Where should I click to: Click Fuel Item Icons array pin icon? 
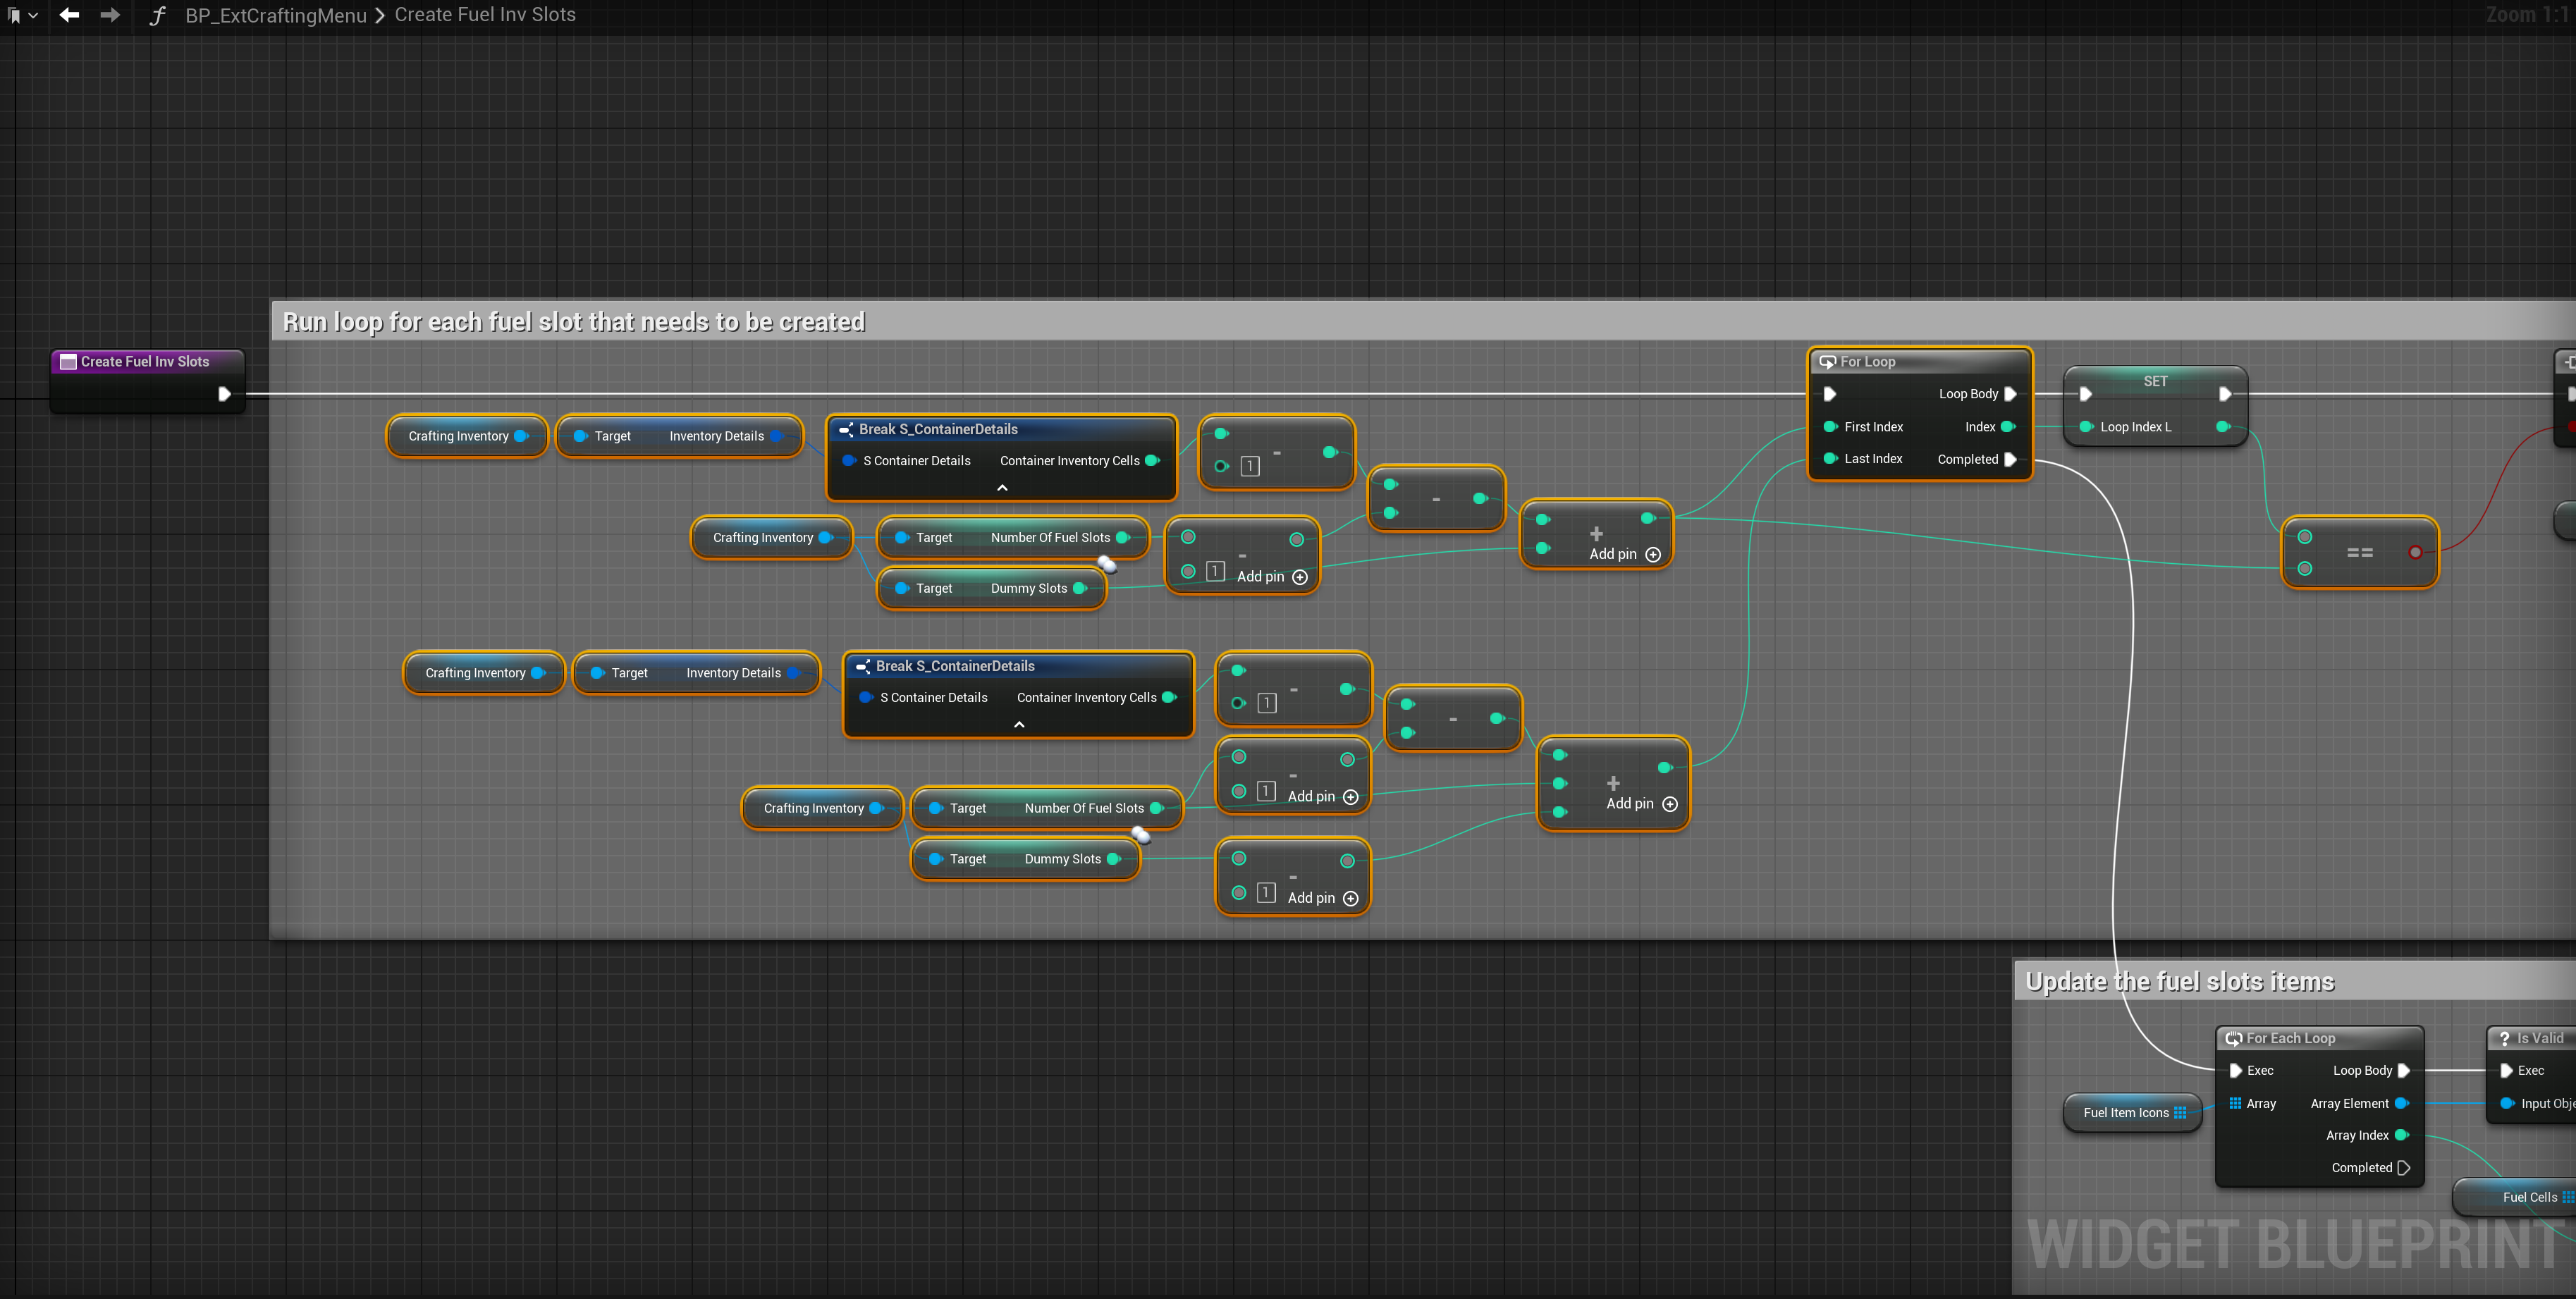tap(2180, 1113)
